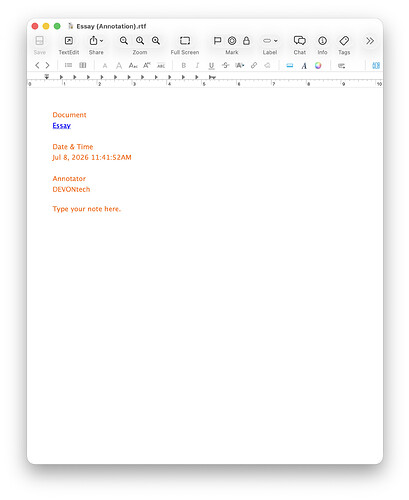
Task: Open the Chat panel
Action: (300, 41)
